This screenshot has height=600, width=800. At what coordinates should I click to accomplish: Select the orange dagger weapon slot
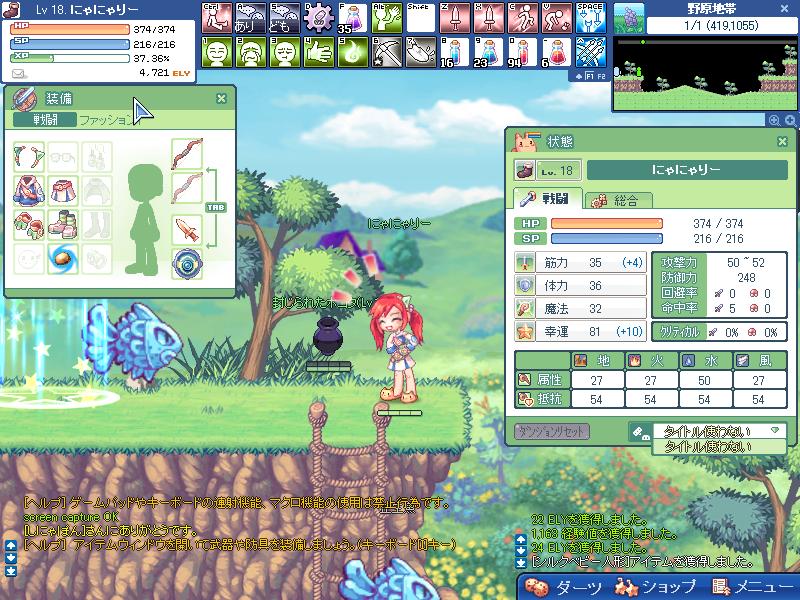(187, 230)
